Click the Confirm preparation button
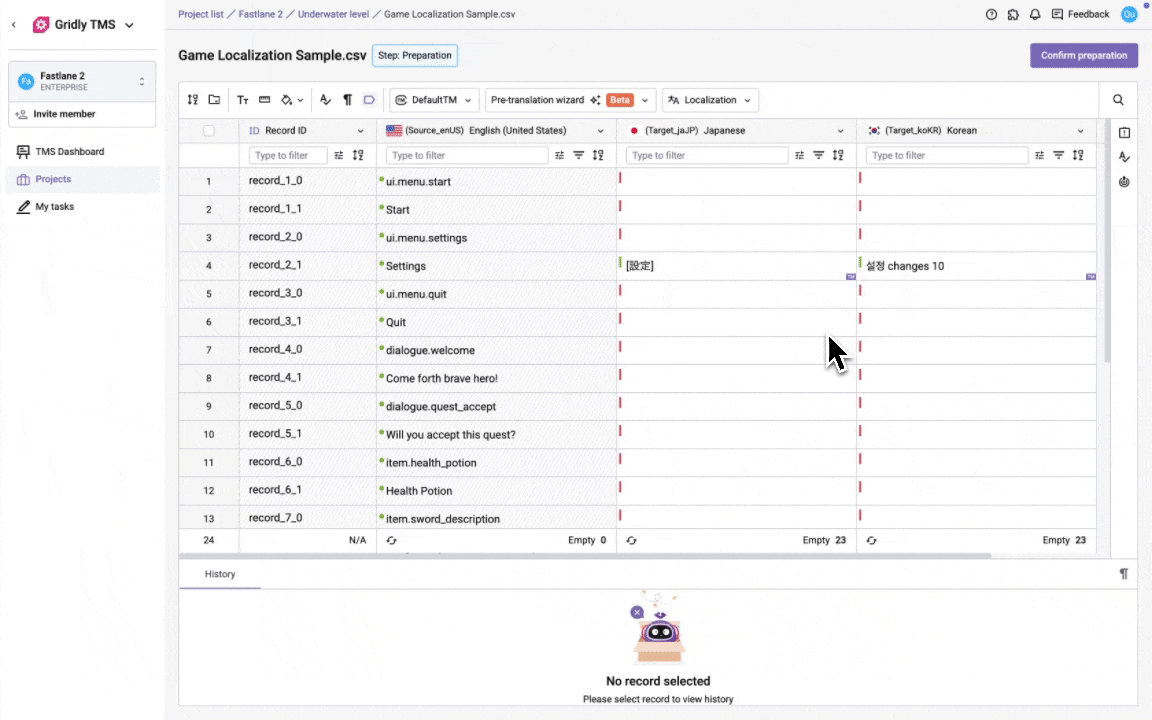The image size is (1152, 720). pos(1084,55)
